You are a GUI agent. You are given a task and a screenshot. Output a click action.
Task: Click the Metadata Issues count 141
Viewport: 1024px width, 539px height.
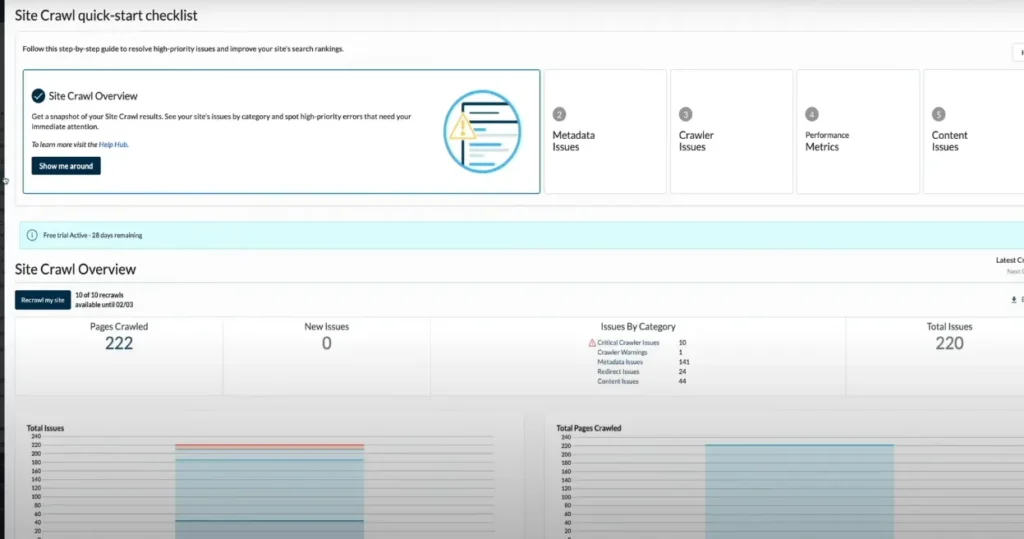click(684, 362)
